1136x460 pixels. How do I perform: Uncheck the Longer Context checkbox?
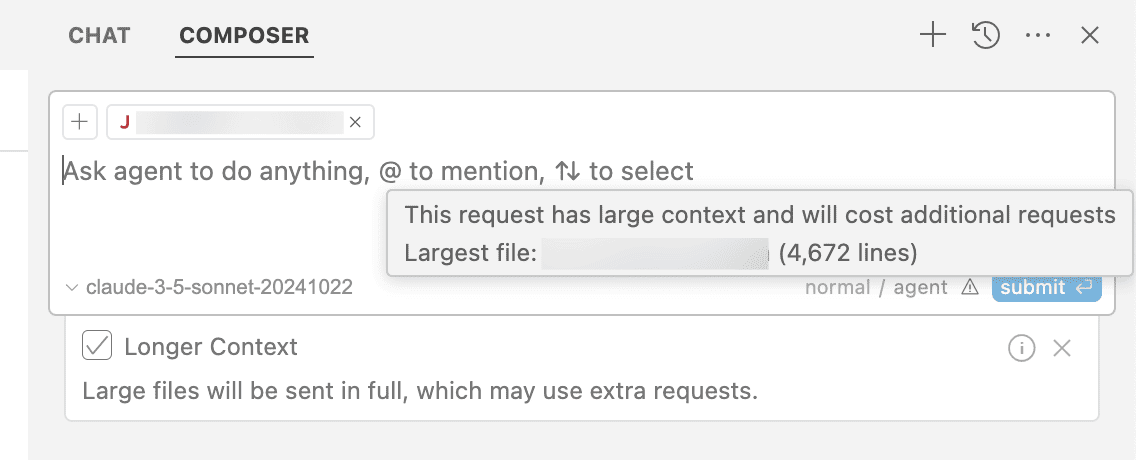point(97,346)
